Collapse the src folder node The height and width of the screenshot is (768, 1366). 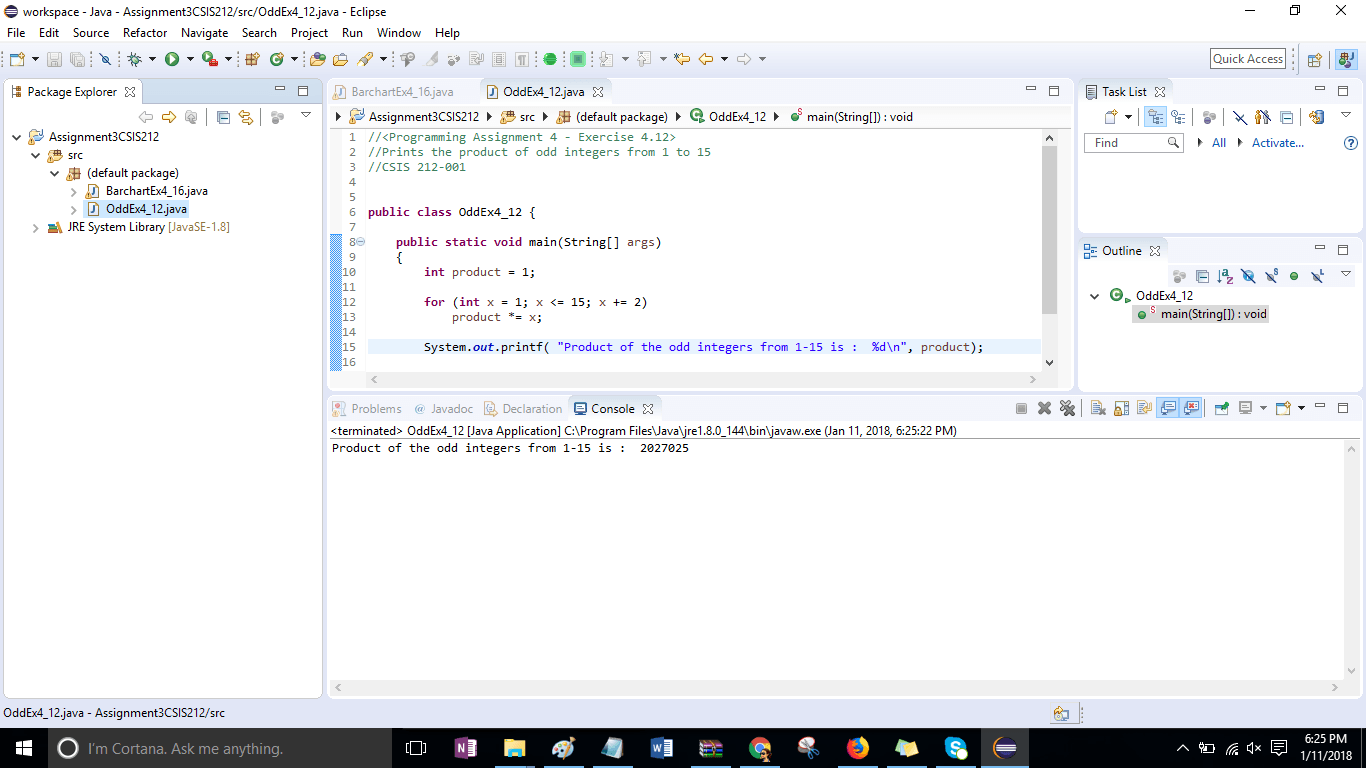coord(36,155)
